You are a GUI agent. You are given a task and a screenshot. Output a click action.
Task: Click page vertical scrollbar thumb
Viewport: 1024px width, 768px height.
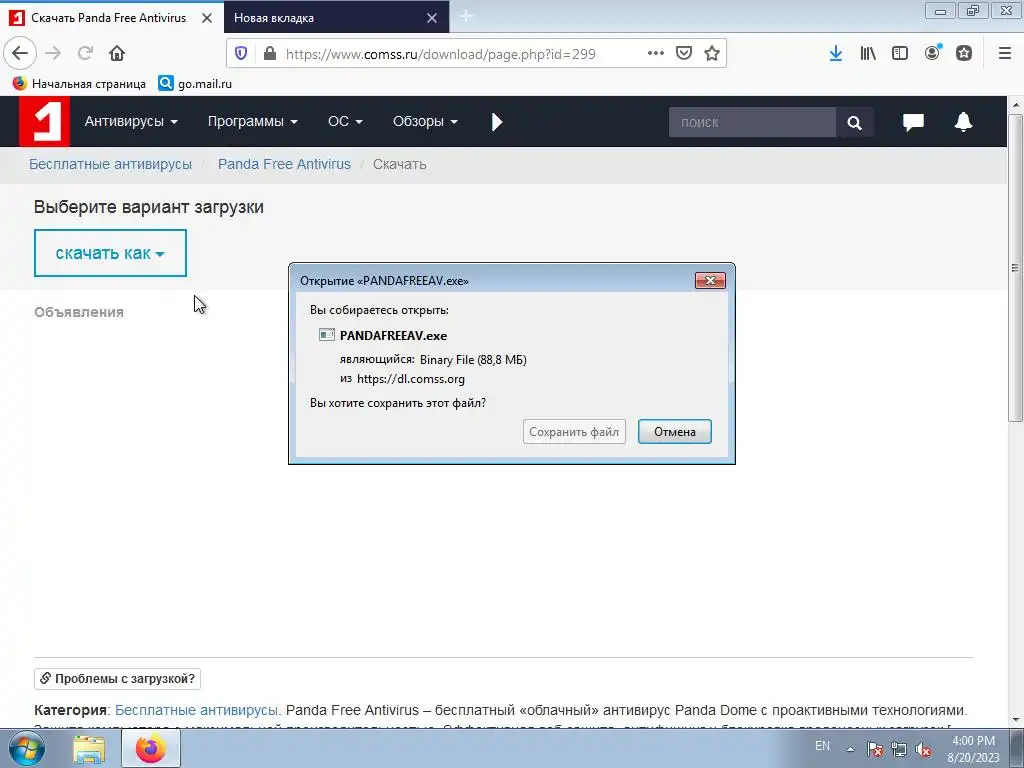(x=1016, y=268)
